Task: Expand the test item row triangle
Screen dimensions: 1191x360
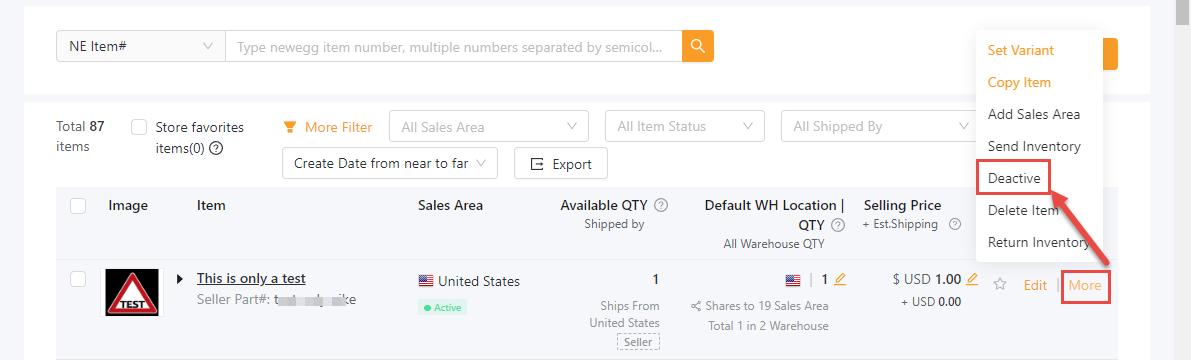Action: 180,279
